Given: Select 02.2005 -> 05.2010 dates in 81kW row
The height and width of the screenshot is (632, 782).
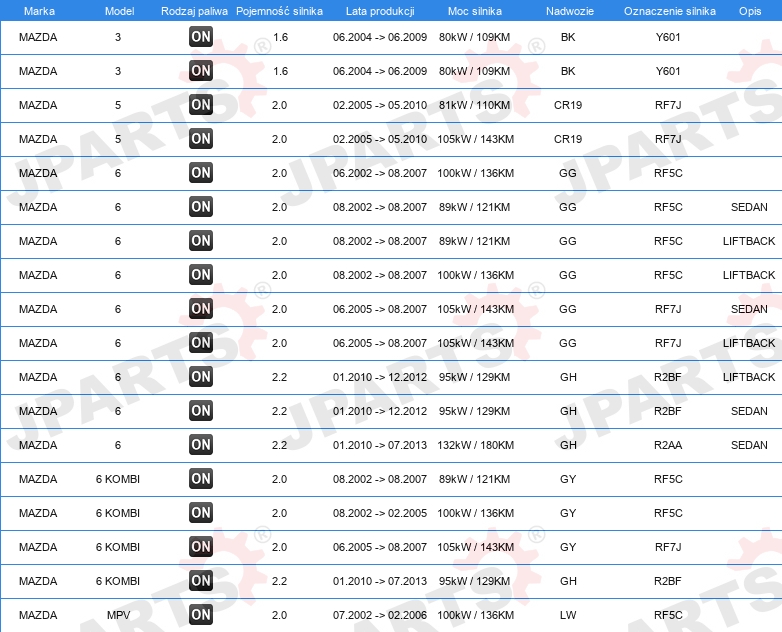Looking at the screenshot, I should [380, 105].
